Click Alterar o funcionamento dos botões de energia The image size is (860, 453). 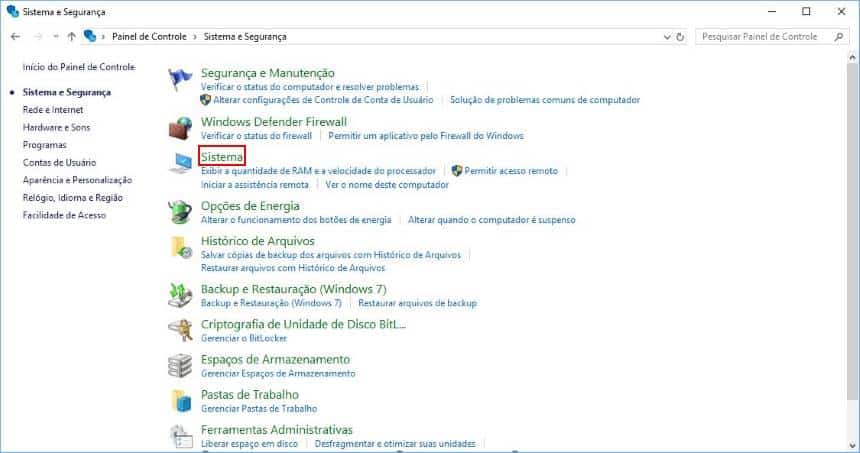tap(296, 219)
